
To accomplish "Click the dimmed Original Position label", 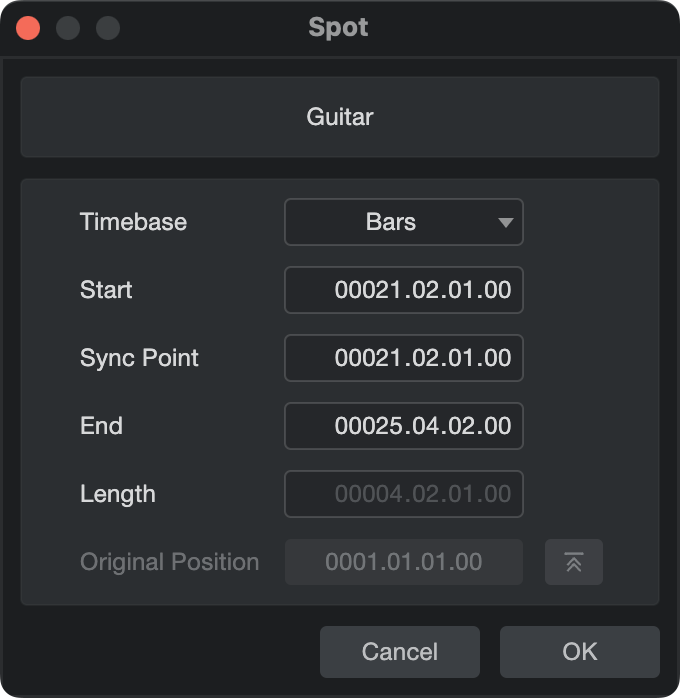I will pyautogui.click(x=169, y=562).
